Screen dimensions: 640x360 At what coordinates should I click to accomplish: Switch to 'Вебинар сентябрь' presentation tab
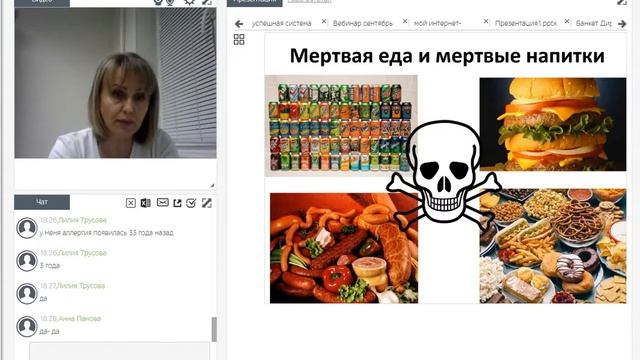362,23
